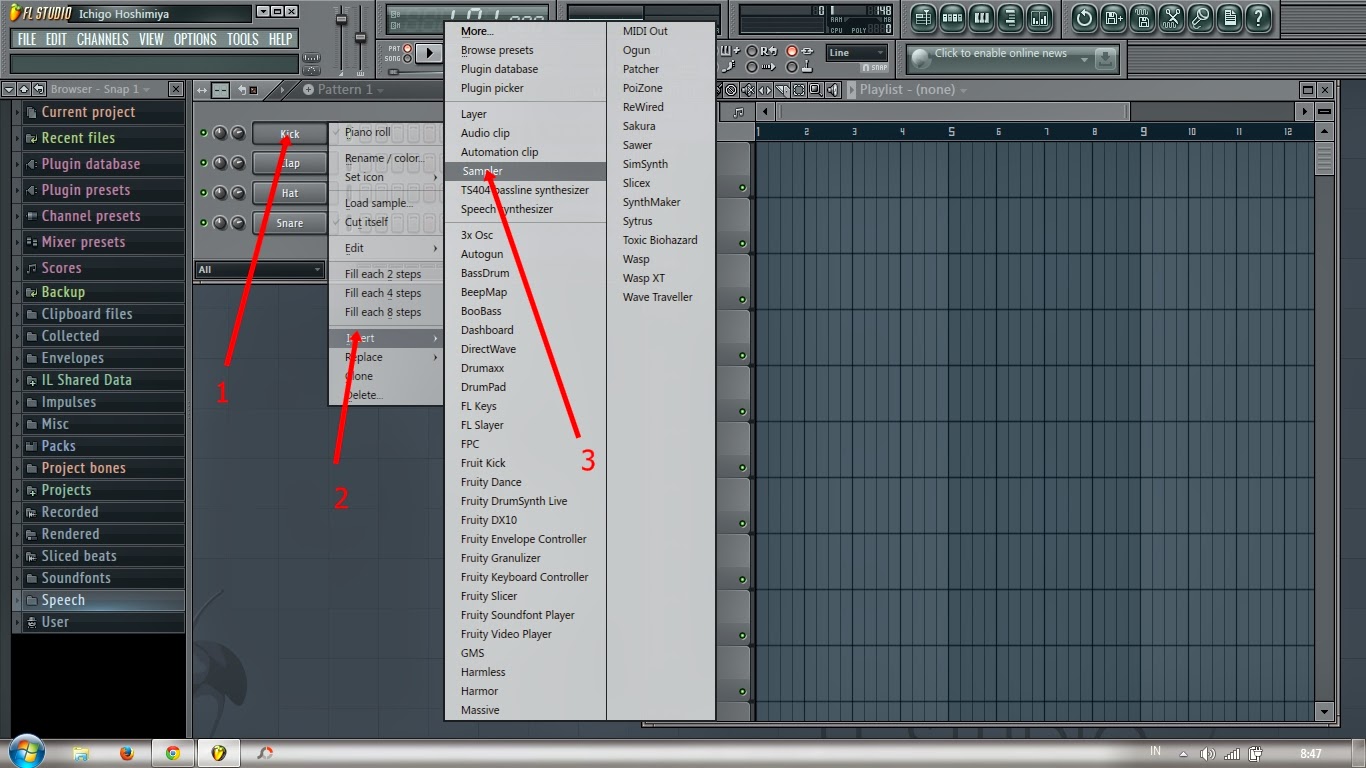Open the channel filter All dropdown

[260, 269]
